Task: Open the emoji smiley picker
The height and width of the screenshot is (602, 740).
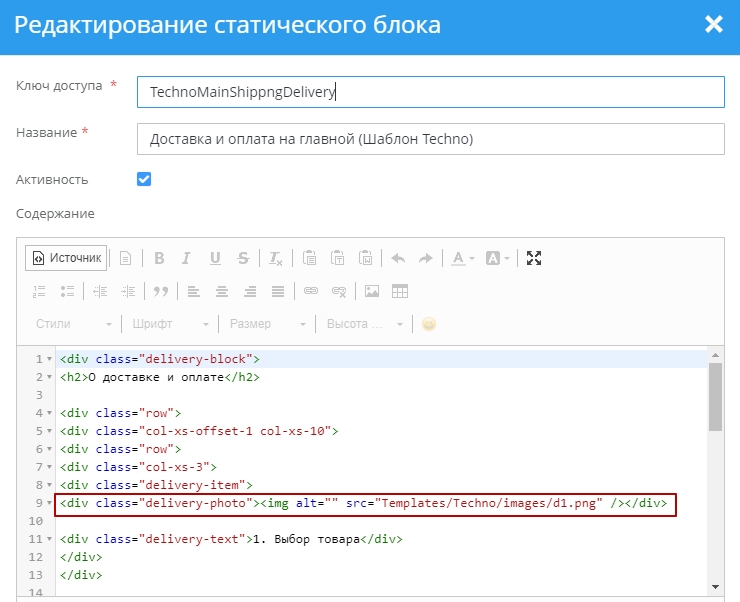Action: (429, 324)
